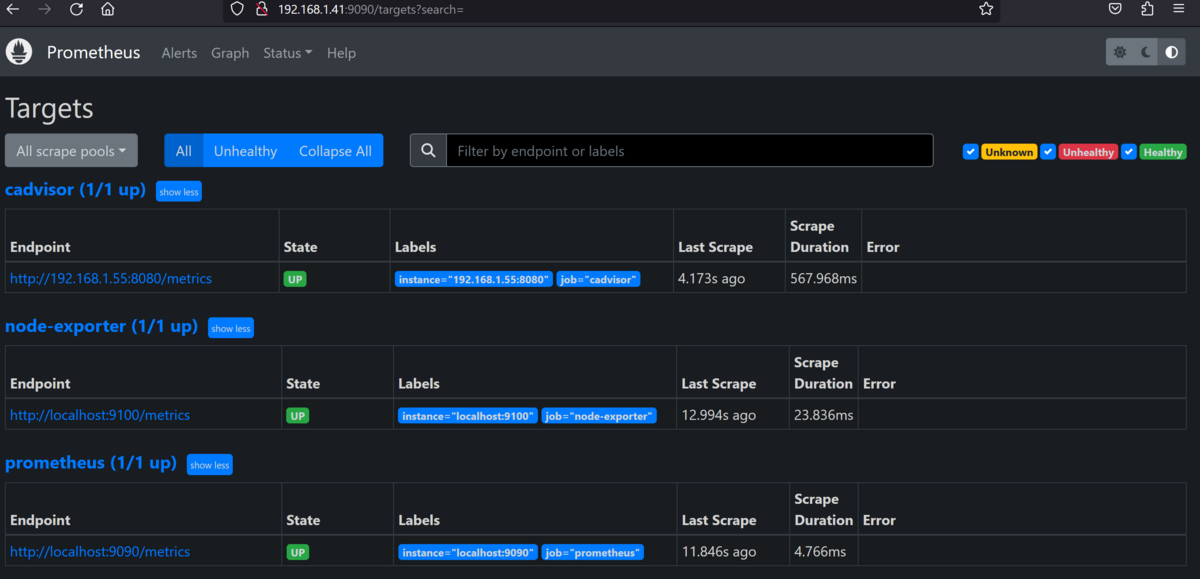1200x579 pixels.
Task: Reload the page with the refresh icon
Action: click(x=76, y=9)
